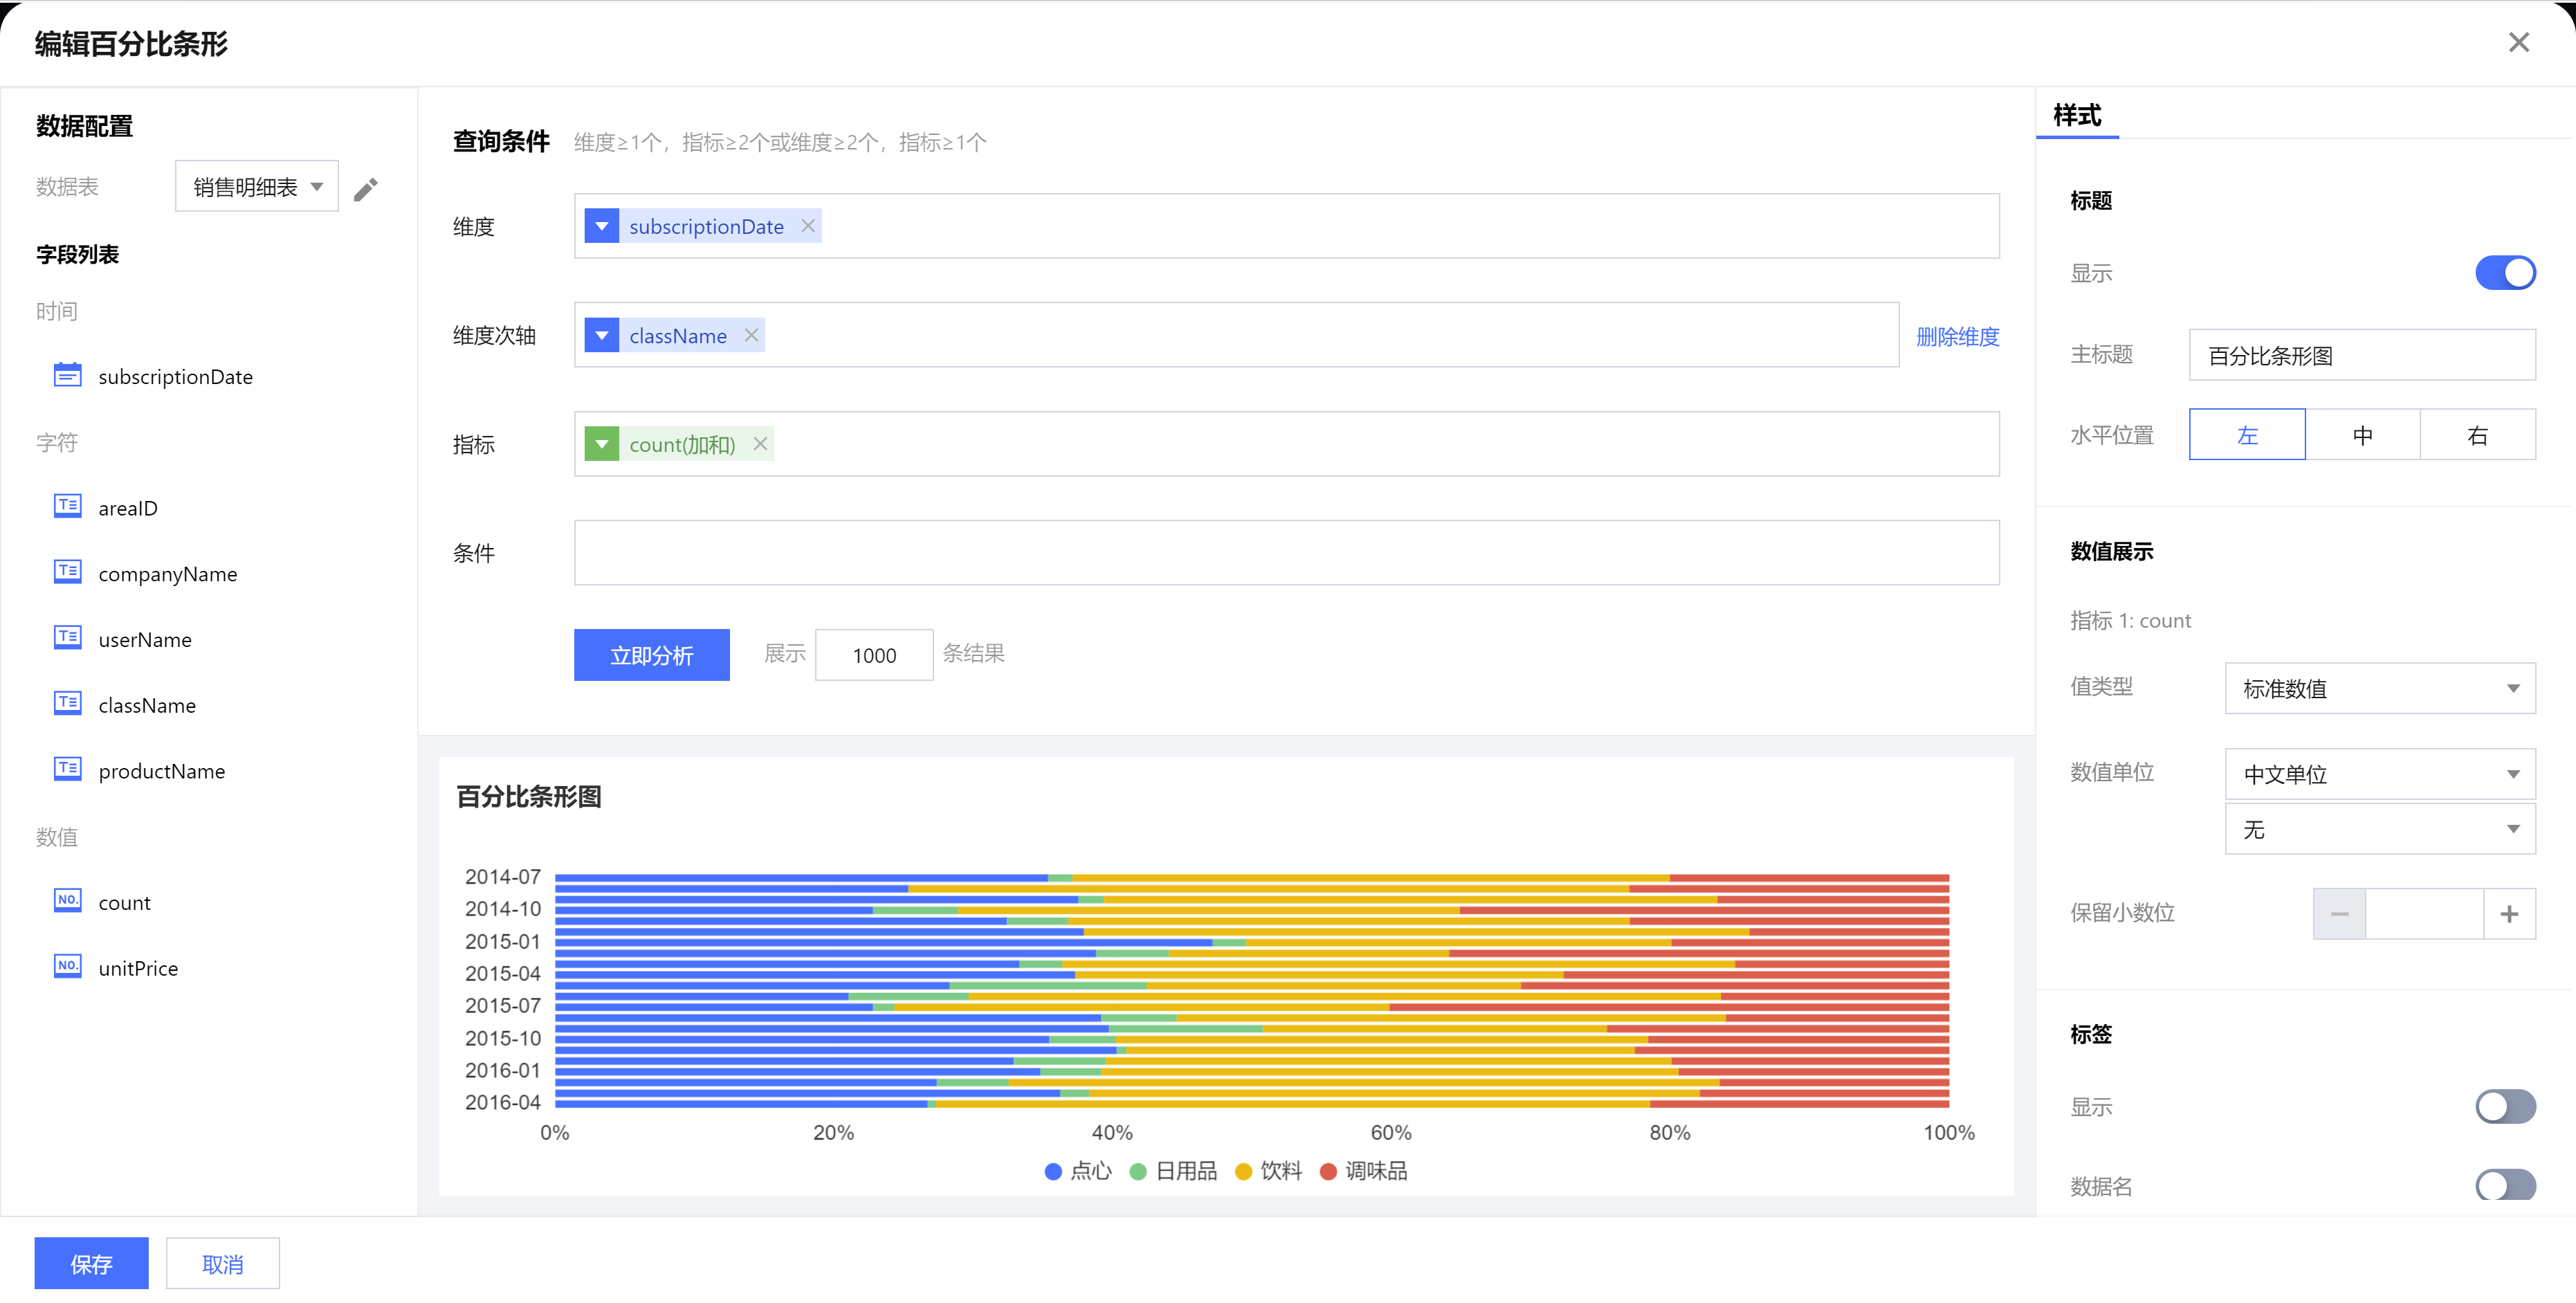Click the 删除维度 link

tap(1957, 336)
